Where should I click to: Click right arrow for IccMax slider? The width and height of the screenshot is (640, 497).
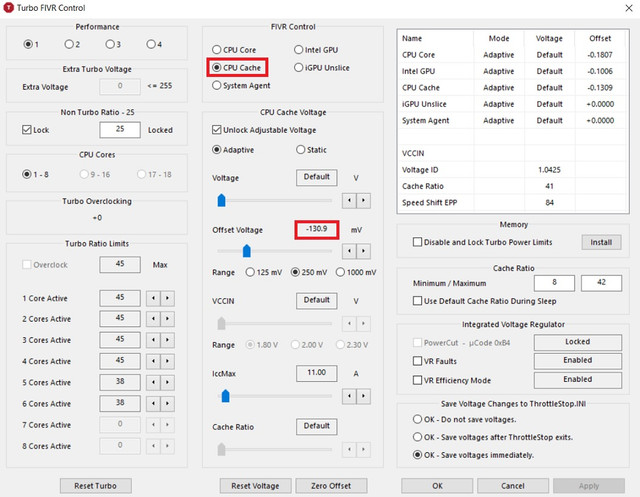(363, 396)
